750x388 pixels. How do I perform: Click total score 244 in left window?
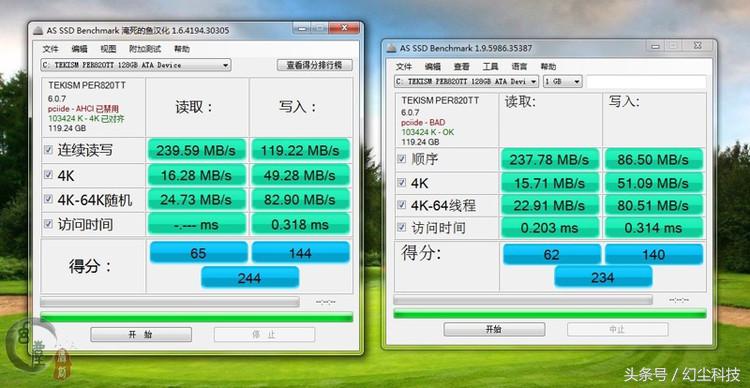coord(250,277)
